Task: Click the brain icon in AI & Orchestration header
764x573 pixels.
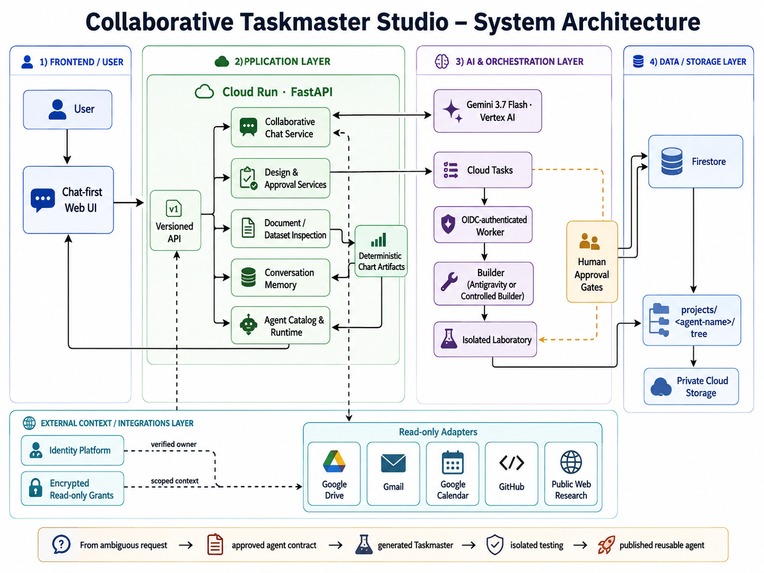Action: 441,61
